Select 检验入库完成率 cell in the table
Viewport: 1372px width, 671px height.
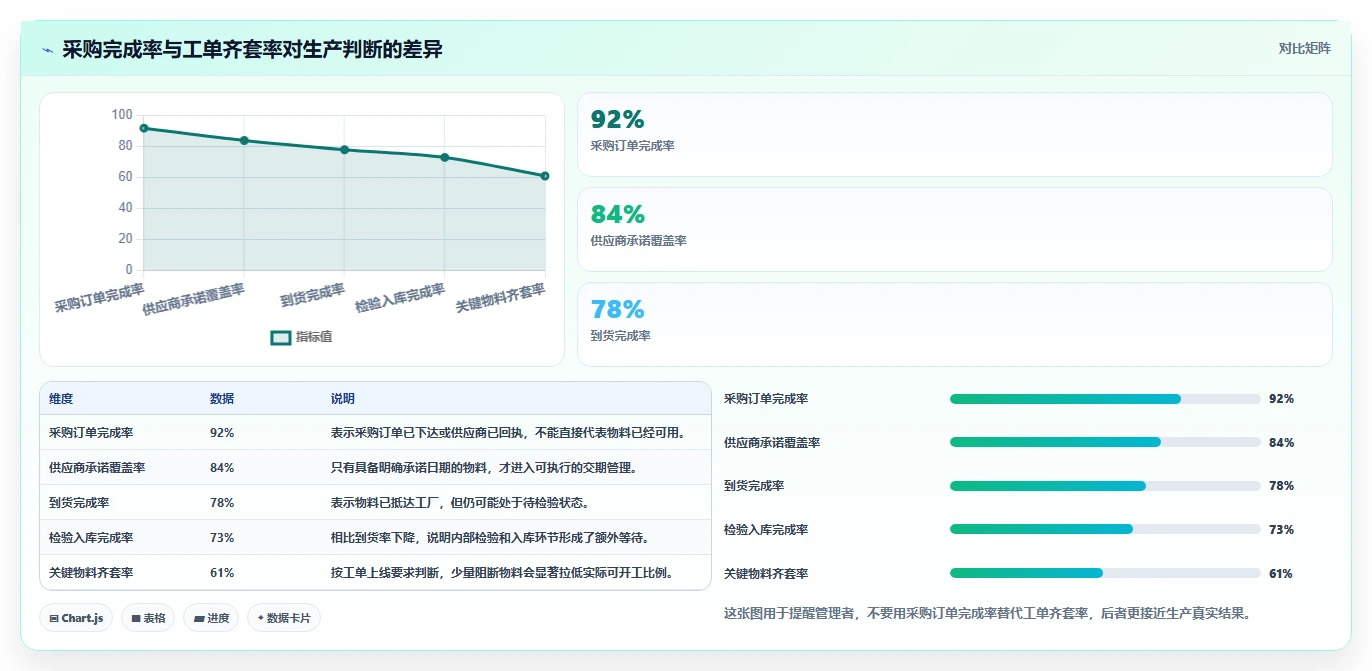point(91,538)
